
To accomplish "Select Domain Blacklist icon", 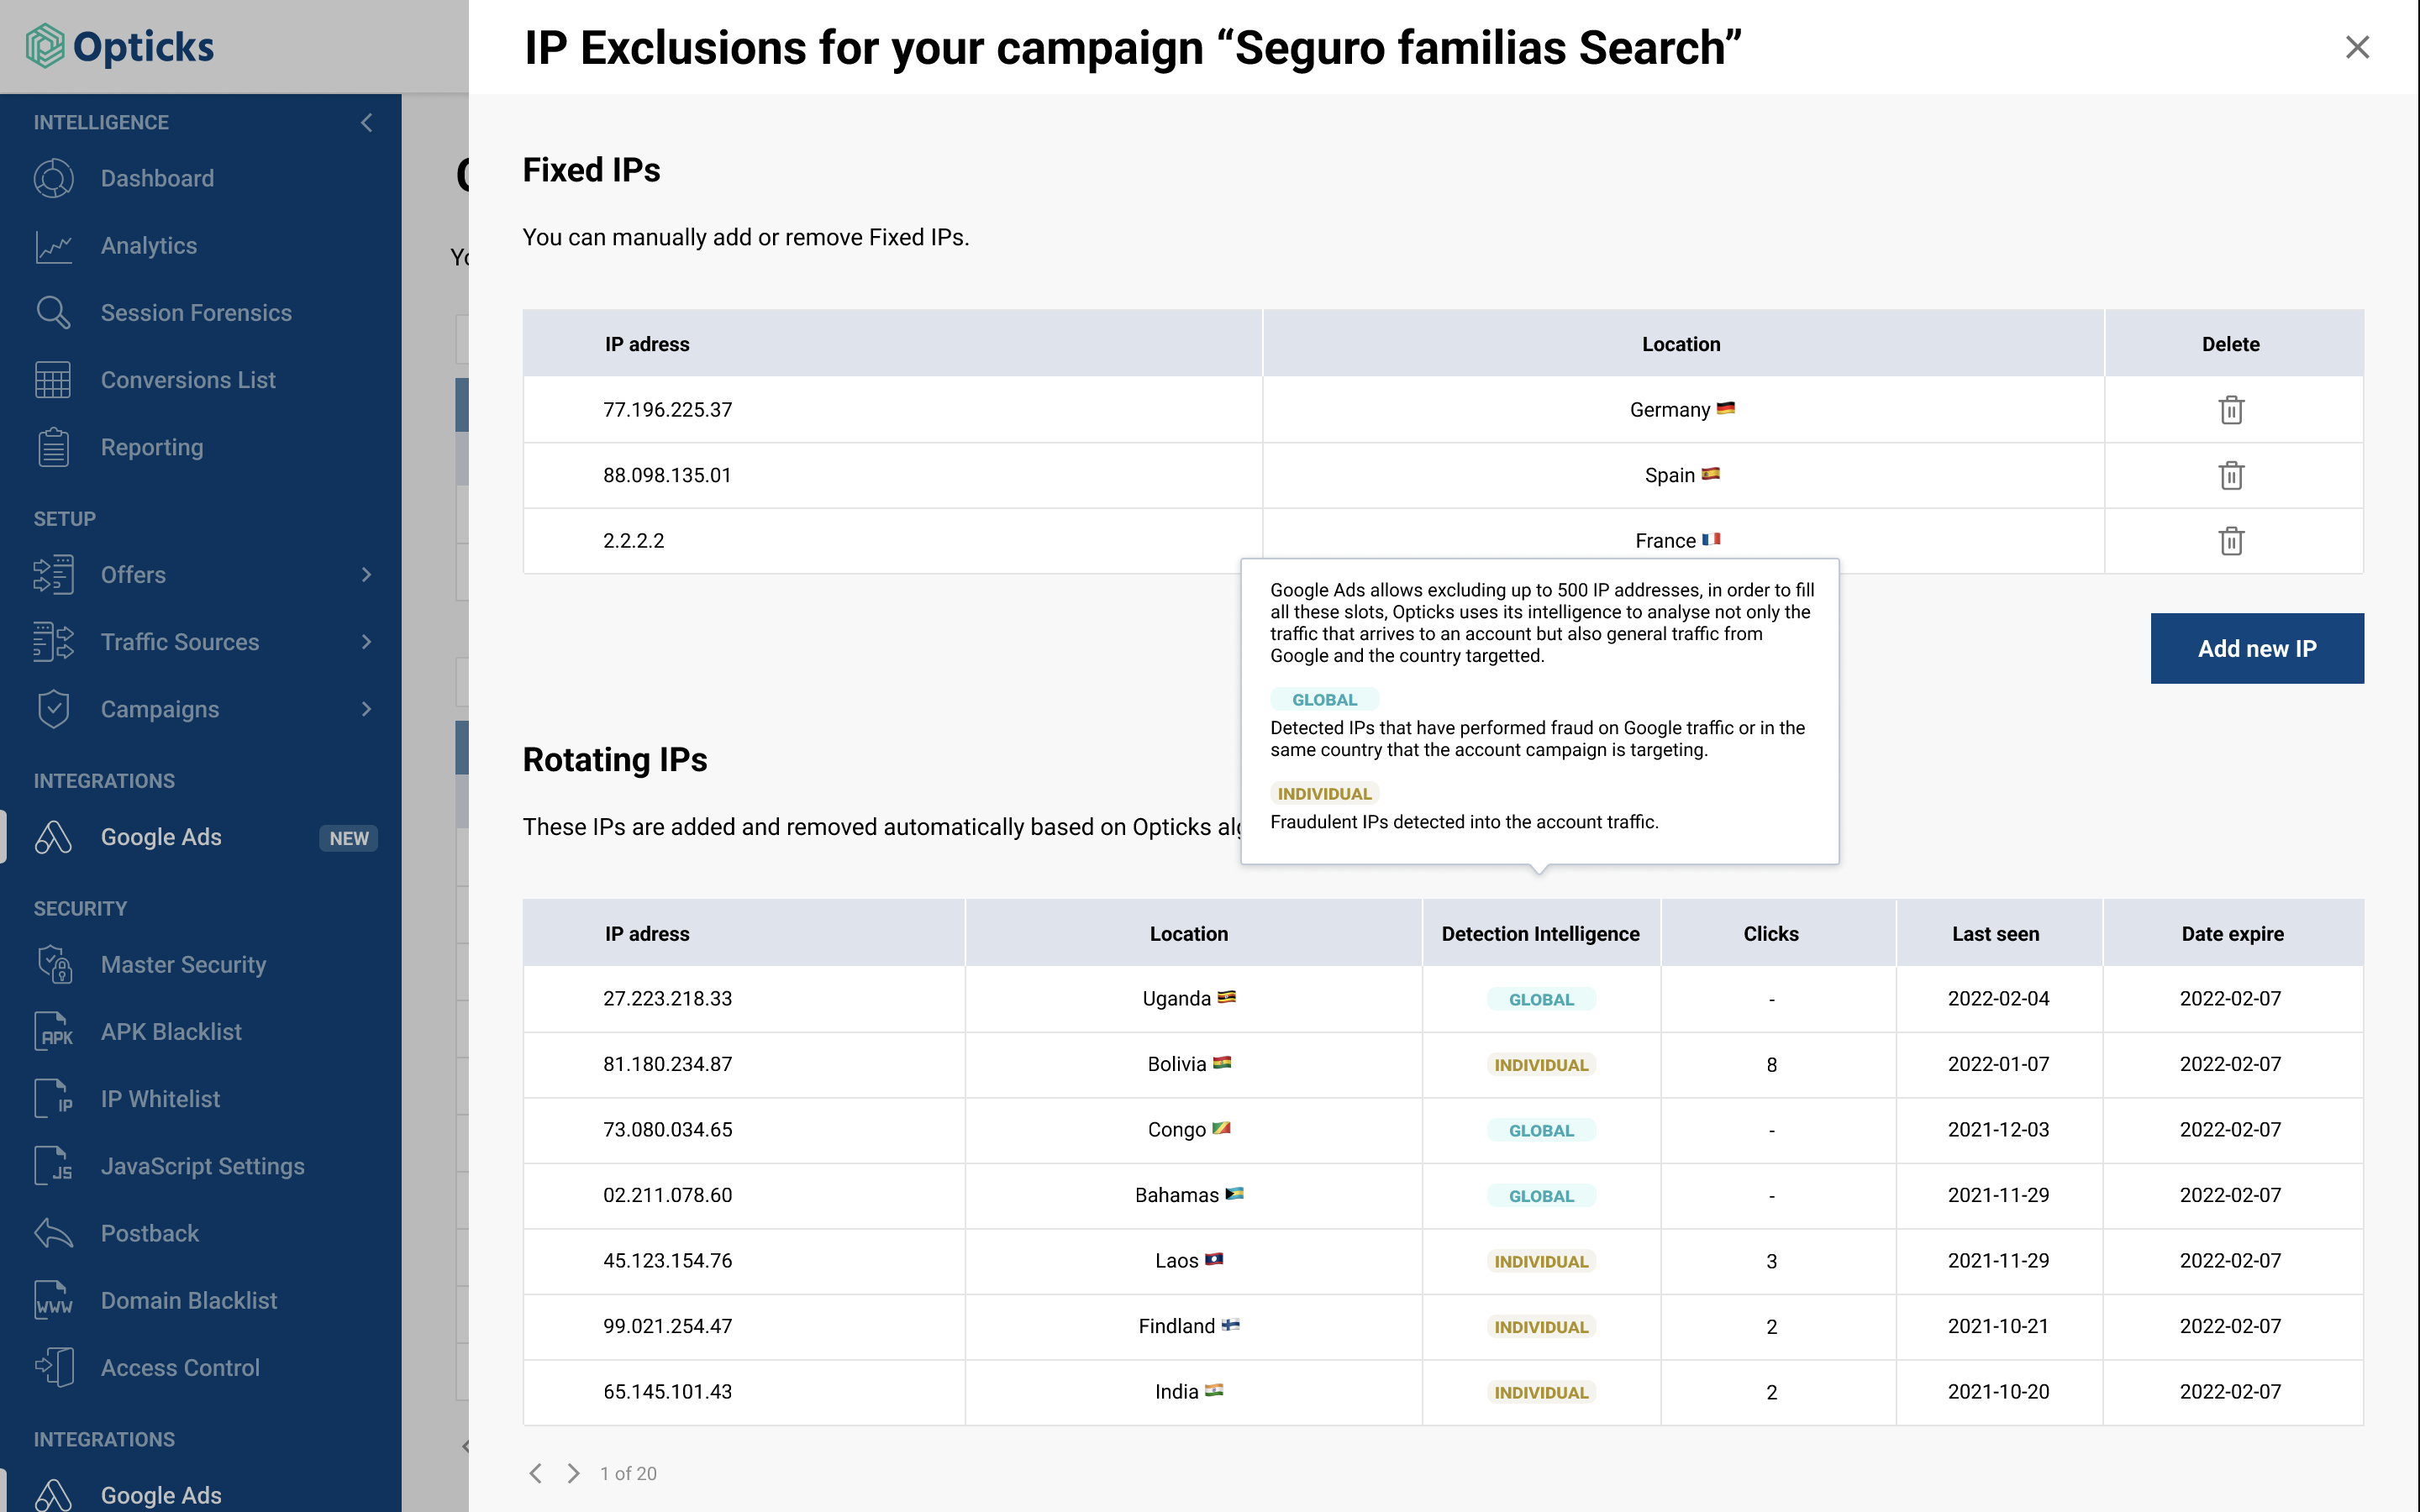I will (x=52, y=1299).
